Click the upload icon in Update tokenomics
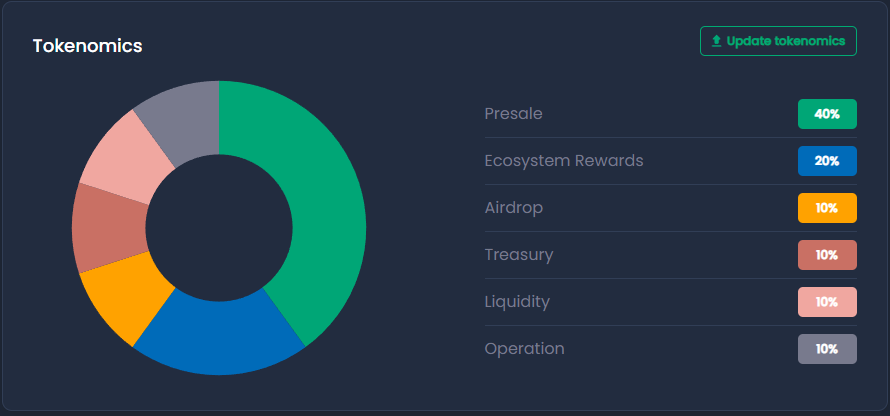This screenshot has height=416, width=890. (x=716, y=41)
